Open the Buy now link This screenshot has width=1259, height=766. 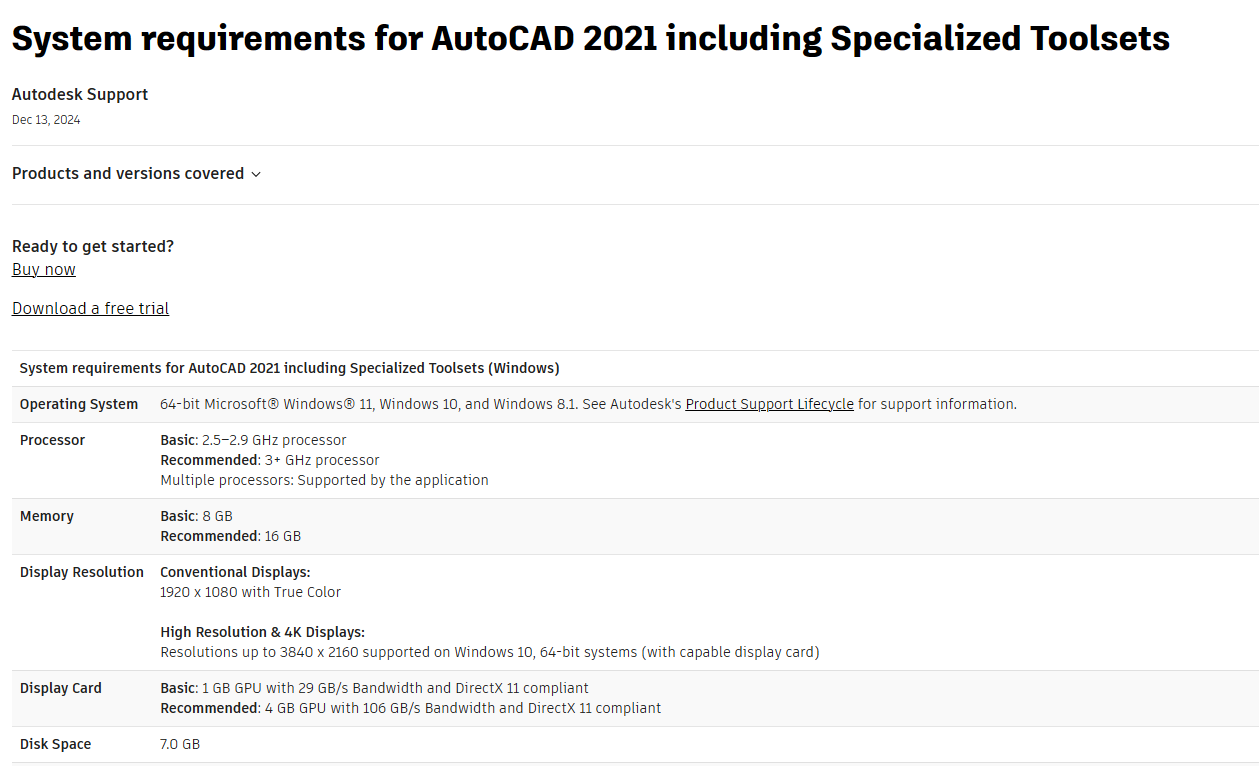point(44,270)
